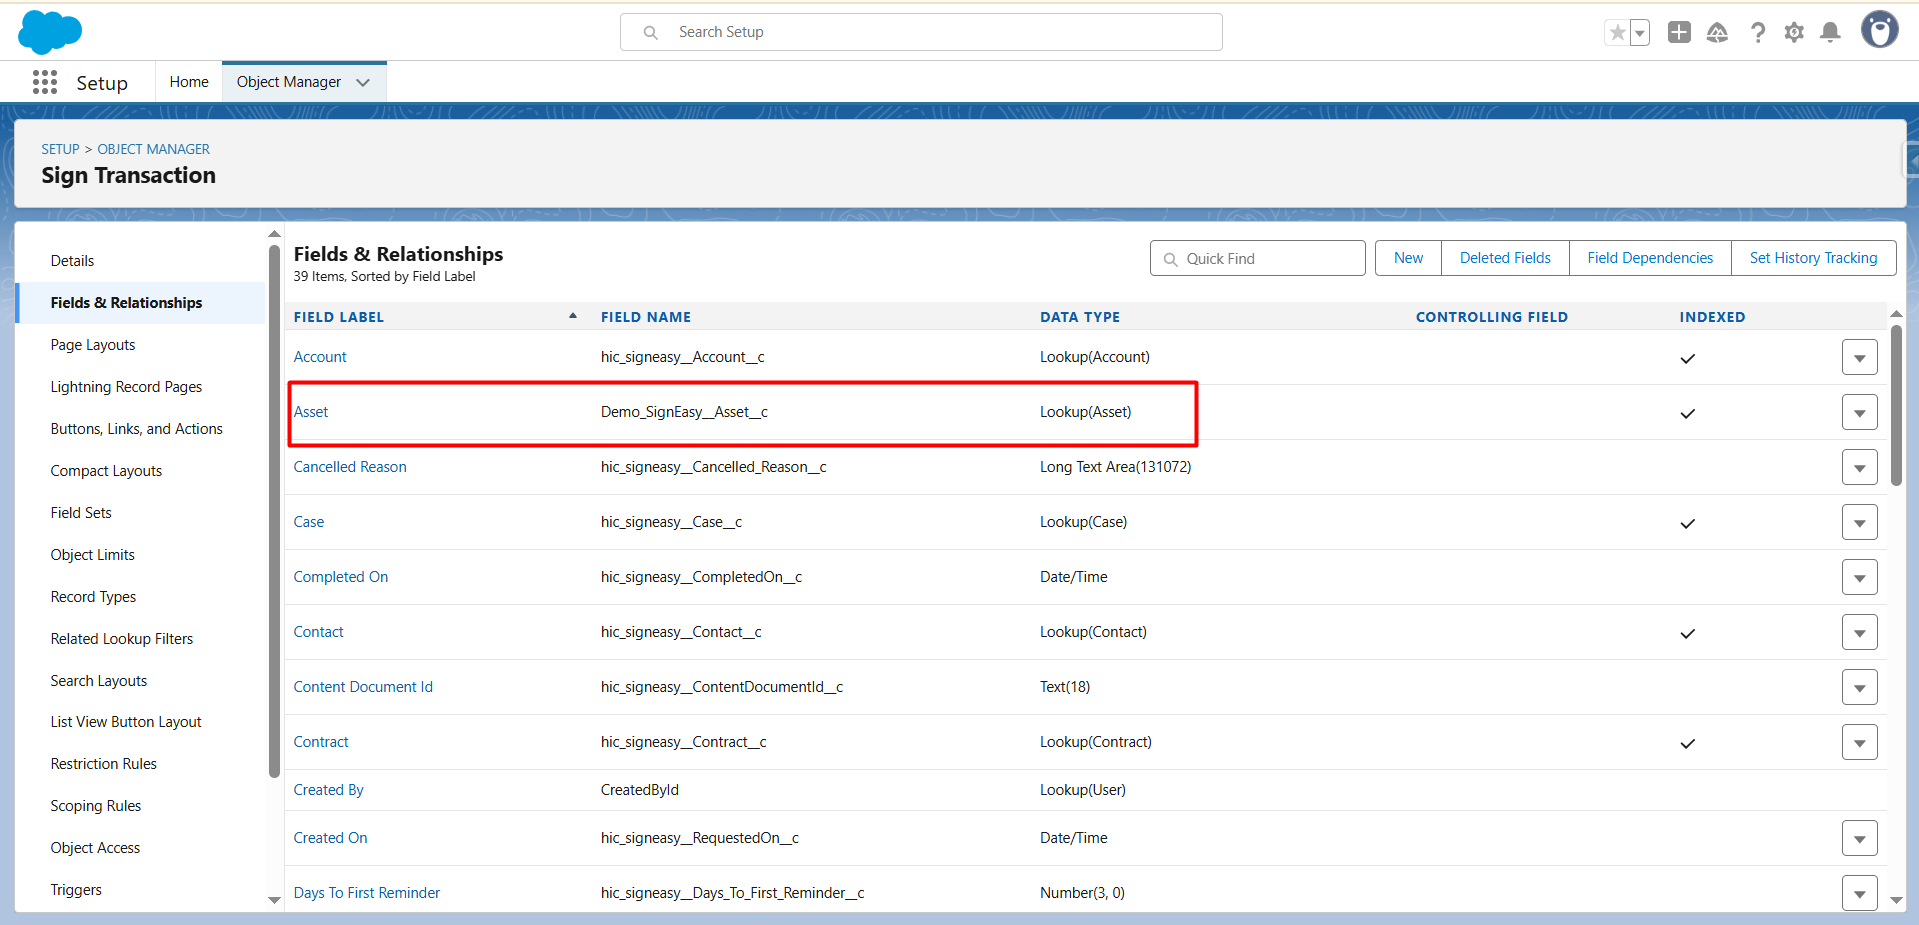Sort by the Field Label column header
This screenshot has height=925, width=1919.
[x=339, y=317]
